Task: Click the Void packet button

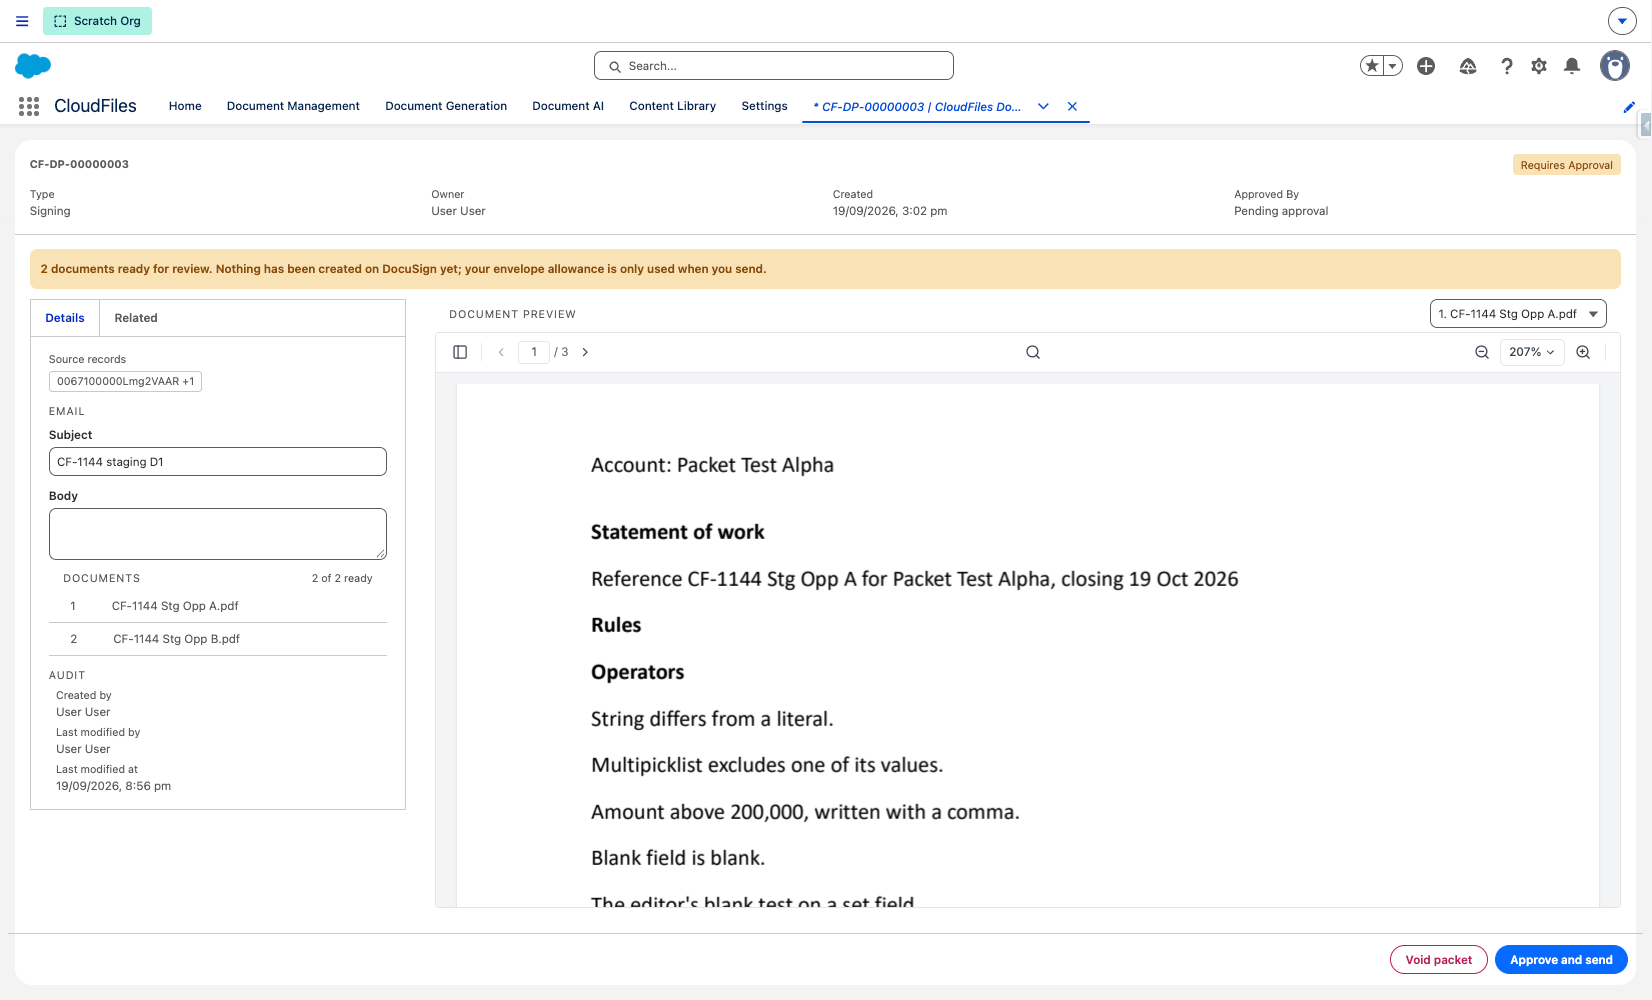Action: pos(1438,960)
